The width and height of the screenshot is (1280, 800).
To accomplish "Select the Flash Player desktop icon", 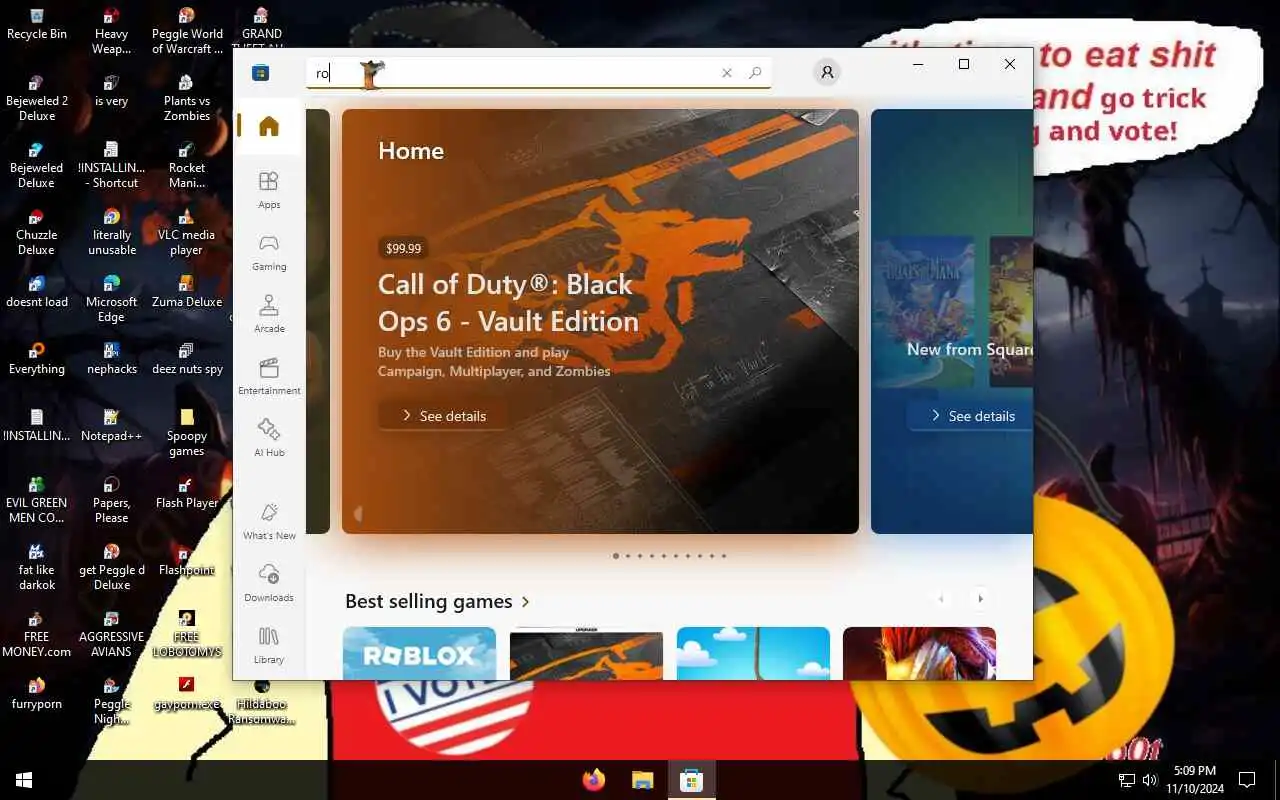I will (x=187, y=493).
